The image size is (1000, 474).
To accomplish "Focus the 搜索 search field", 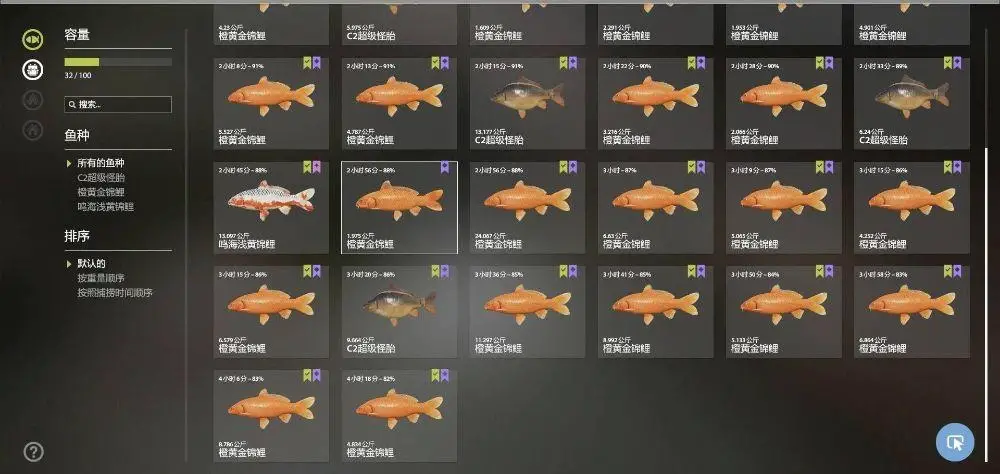I will click(x=118, y=105).
